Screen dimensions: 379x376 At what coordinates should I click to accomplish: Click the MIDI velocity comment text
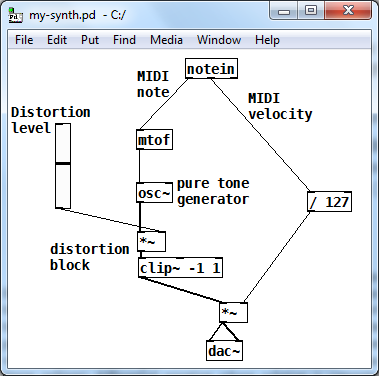(280, 106)
